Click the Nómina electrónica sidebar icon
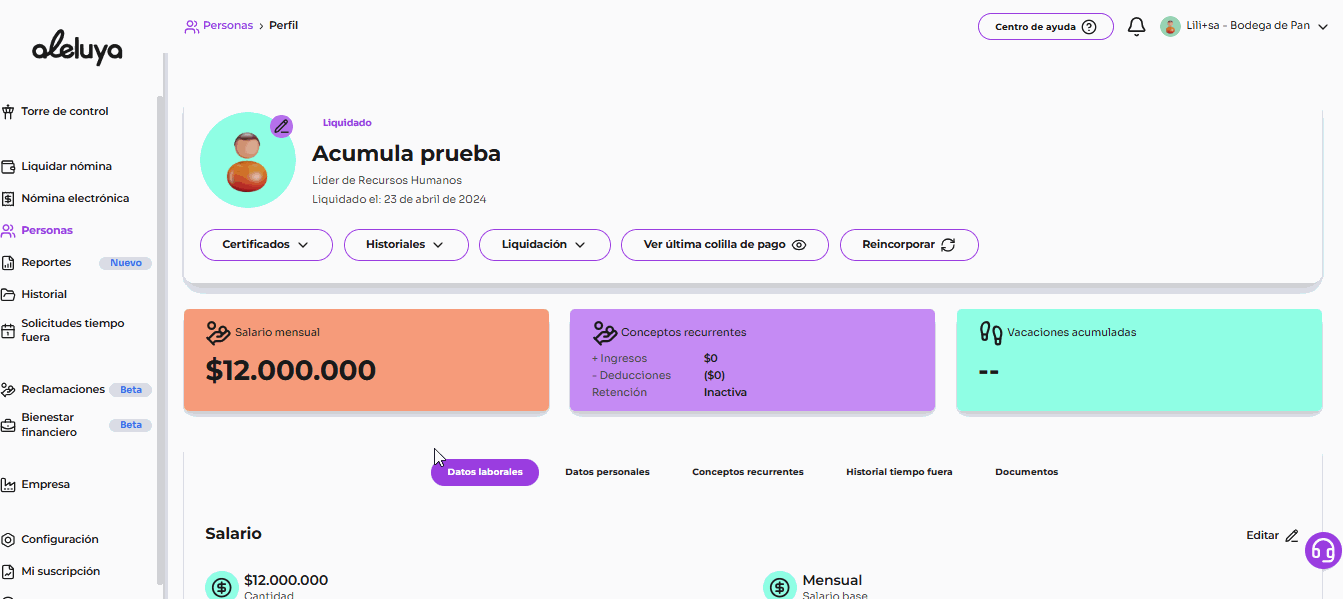Image resolution: width=1343 pixels, height=599 pixels. [x=9, y=199]
